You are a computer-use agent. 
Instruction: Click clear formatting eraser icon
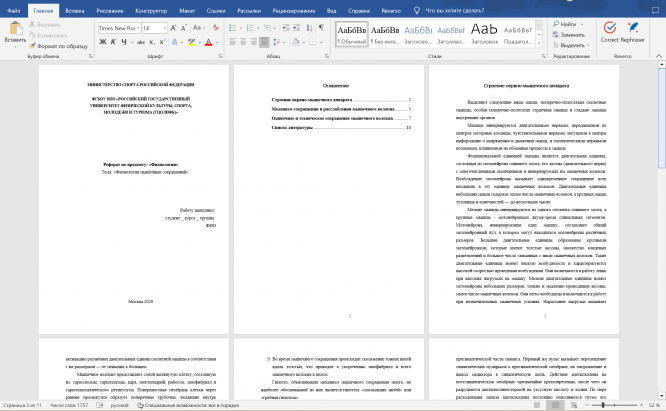point(216,28)
